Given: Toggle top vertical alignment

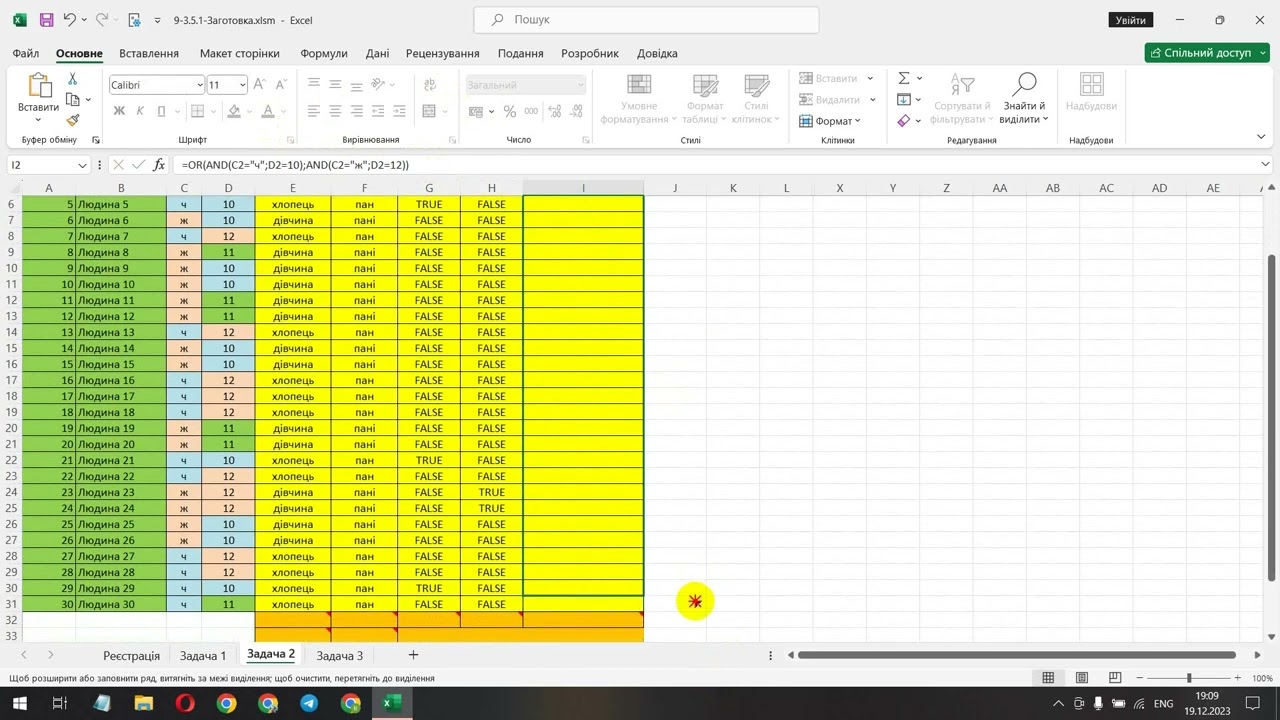Looking at the screenshot, I should click(314, 85).
